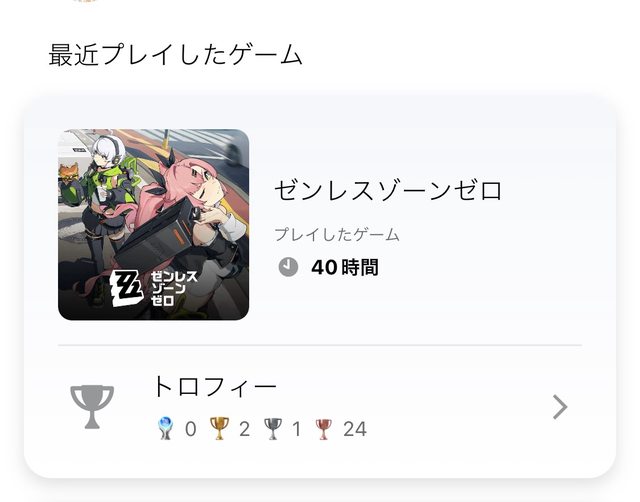This screenshot has width=640, height=502.
Task: Click the ZZZ logo on the cover
Action: click(127, 289)
